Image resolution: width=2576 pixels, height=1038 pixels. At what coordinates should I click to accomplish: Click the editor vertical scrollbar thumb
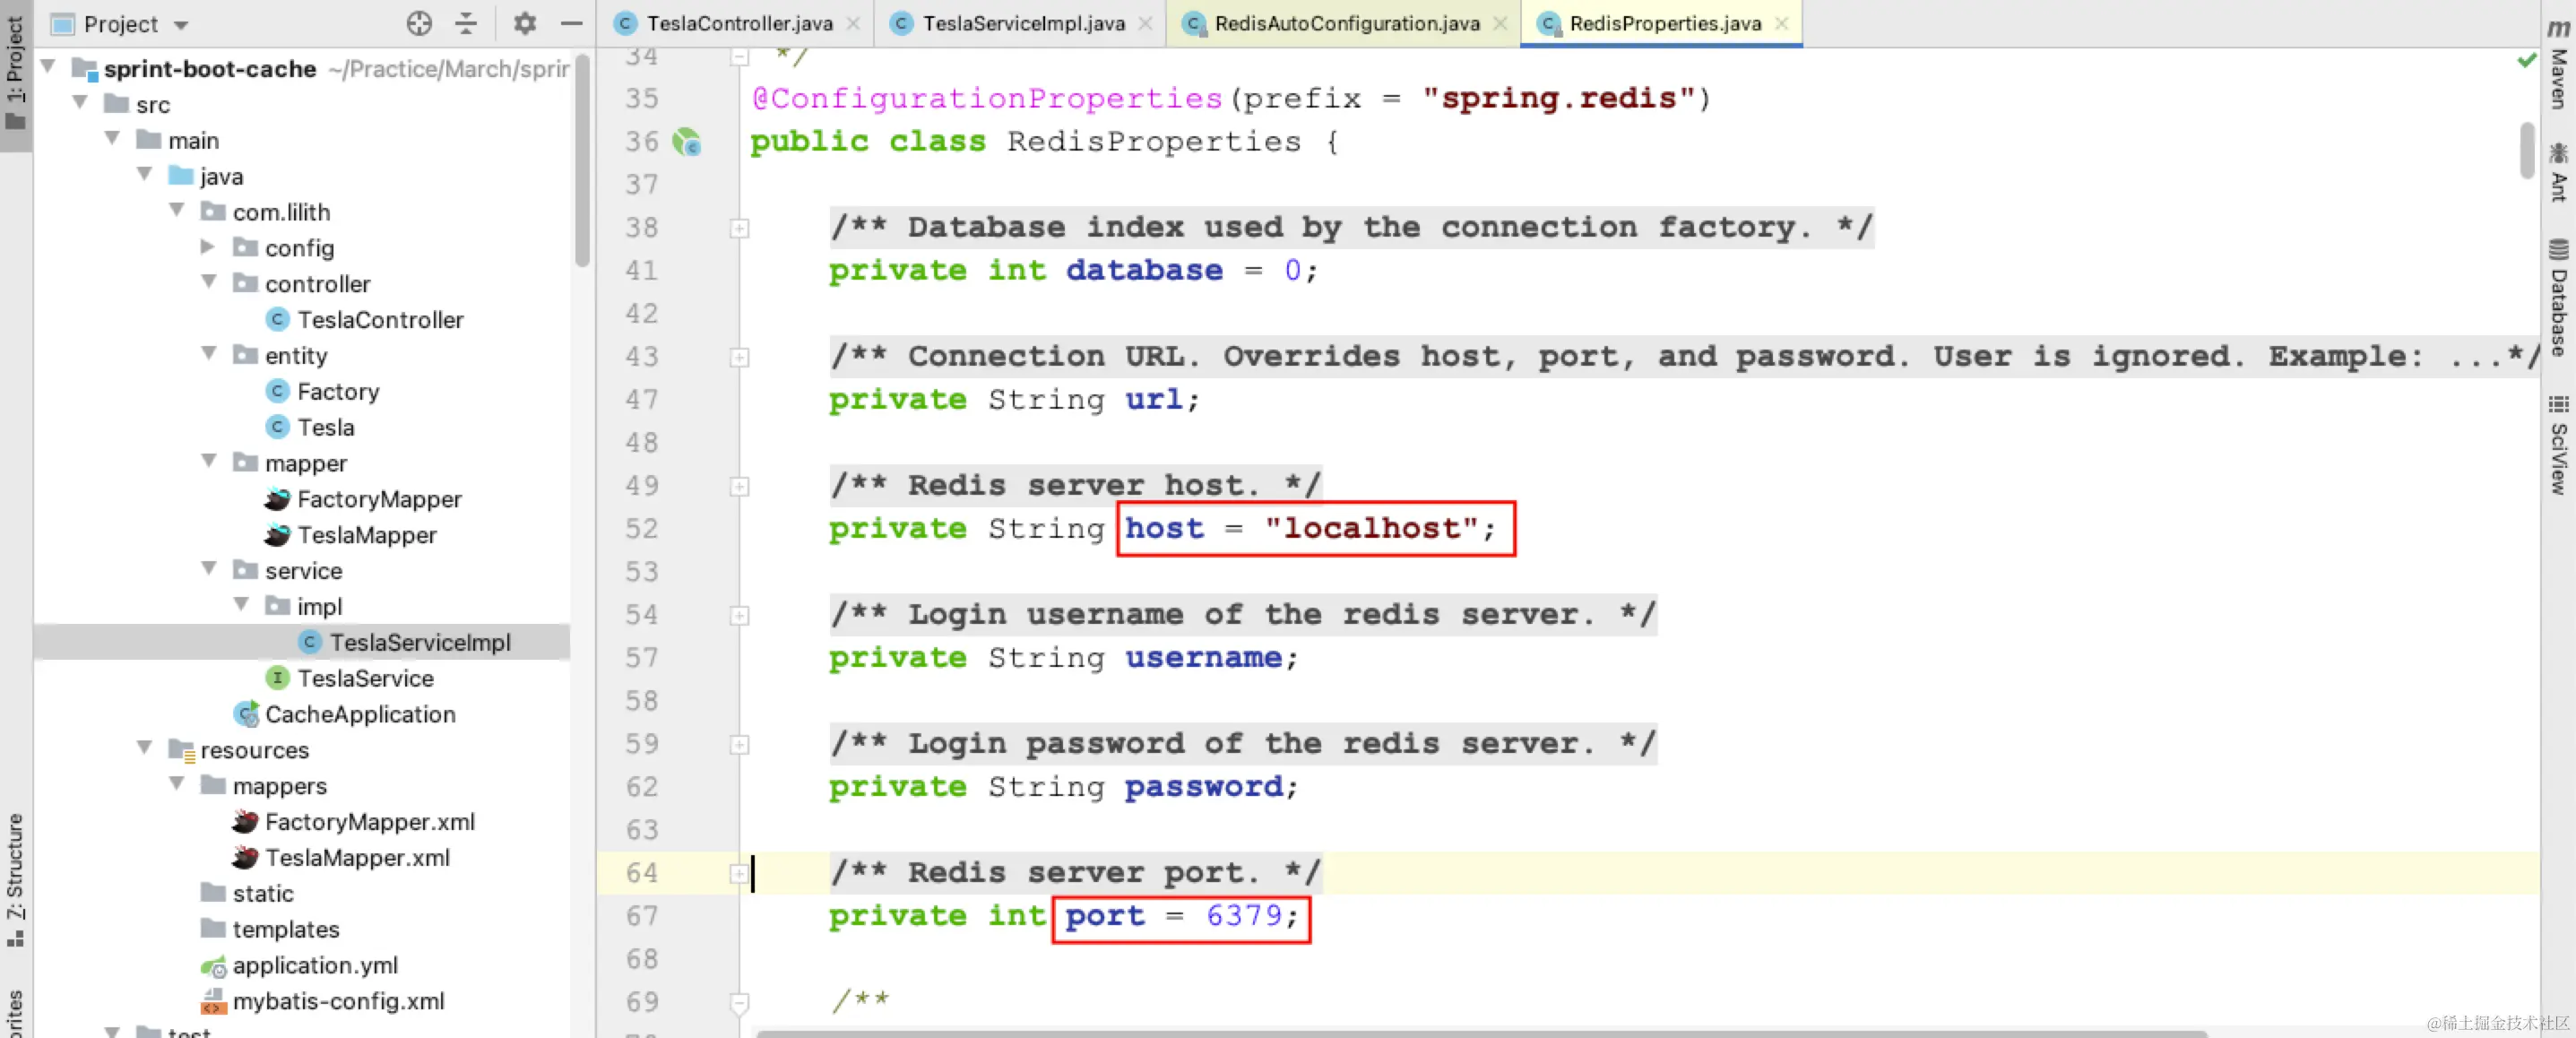2527,150
